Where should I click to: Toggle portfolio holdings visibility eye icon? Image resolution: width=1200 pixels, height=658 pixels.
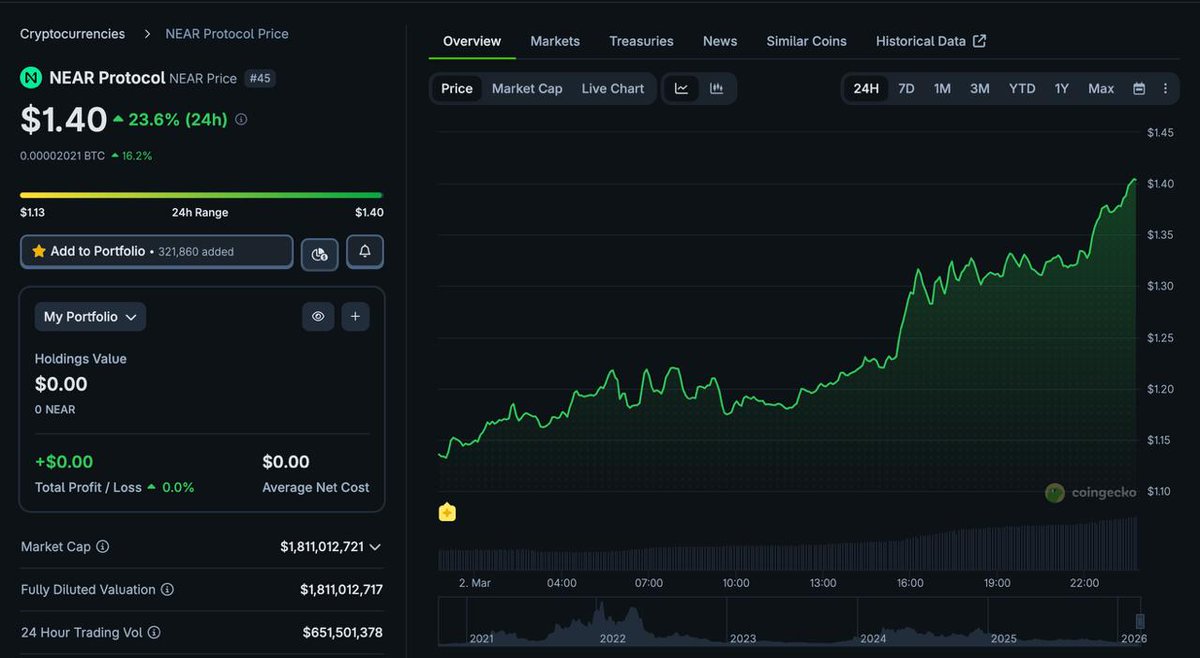coord(318,317)
